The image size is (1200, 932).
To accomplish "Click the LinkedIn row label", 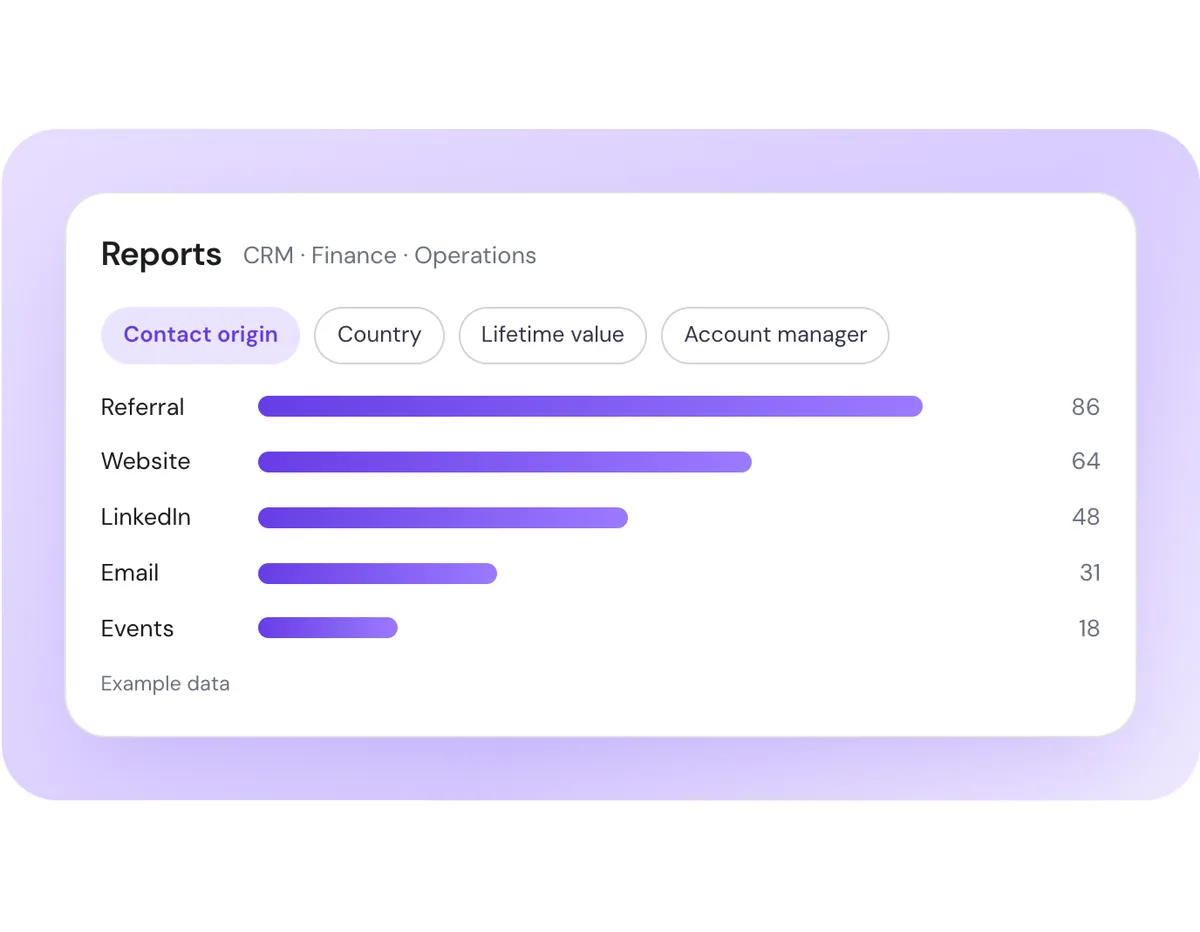I will click(146, 517).
